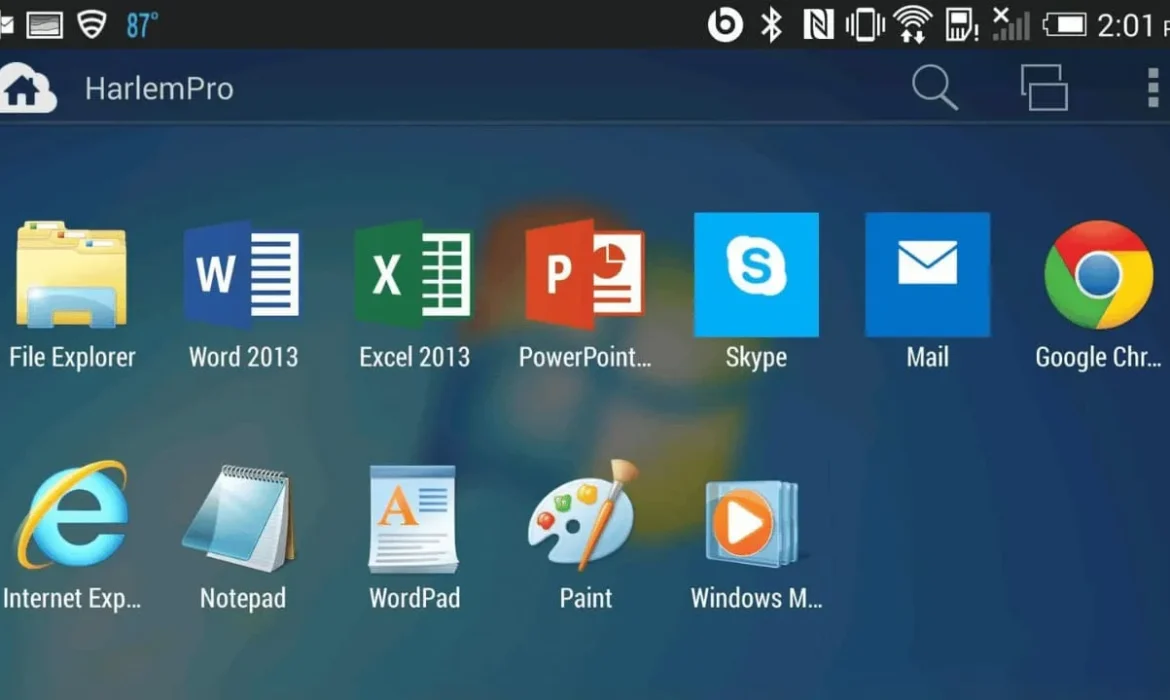
Task: Tap the Wi-Fi signal icon on the right
Action: click(913, 25)
